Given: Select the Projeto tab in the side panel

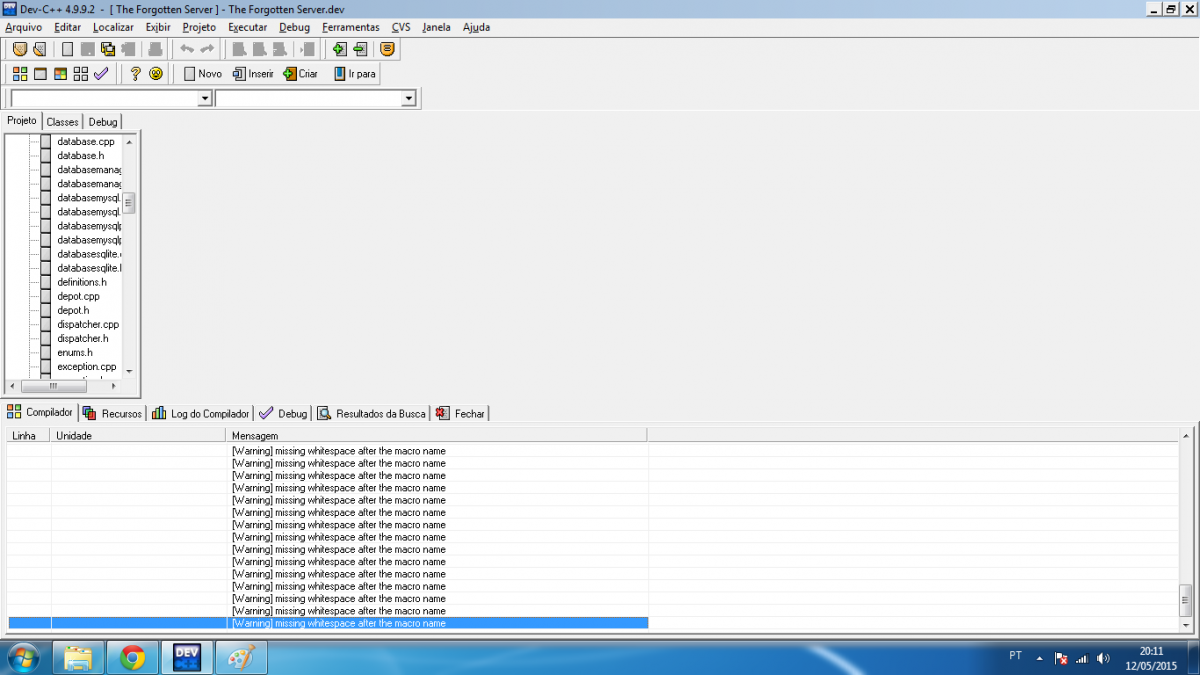Looking at the screenshot, I should click(22, 121).
